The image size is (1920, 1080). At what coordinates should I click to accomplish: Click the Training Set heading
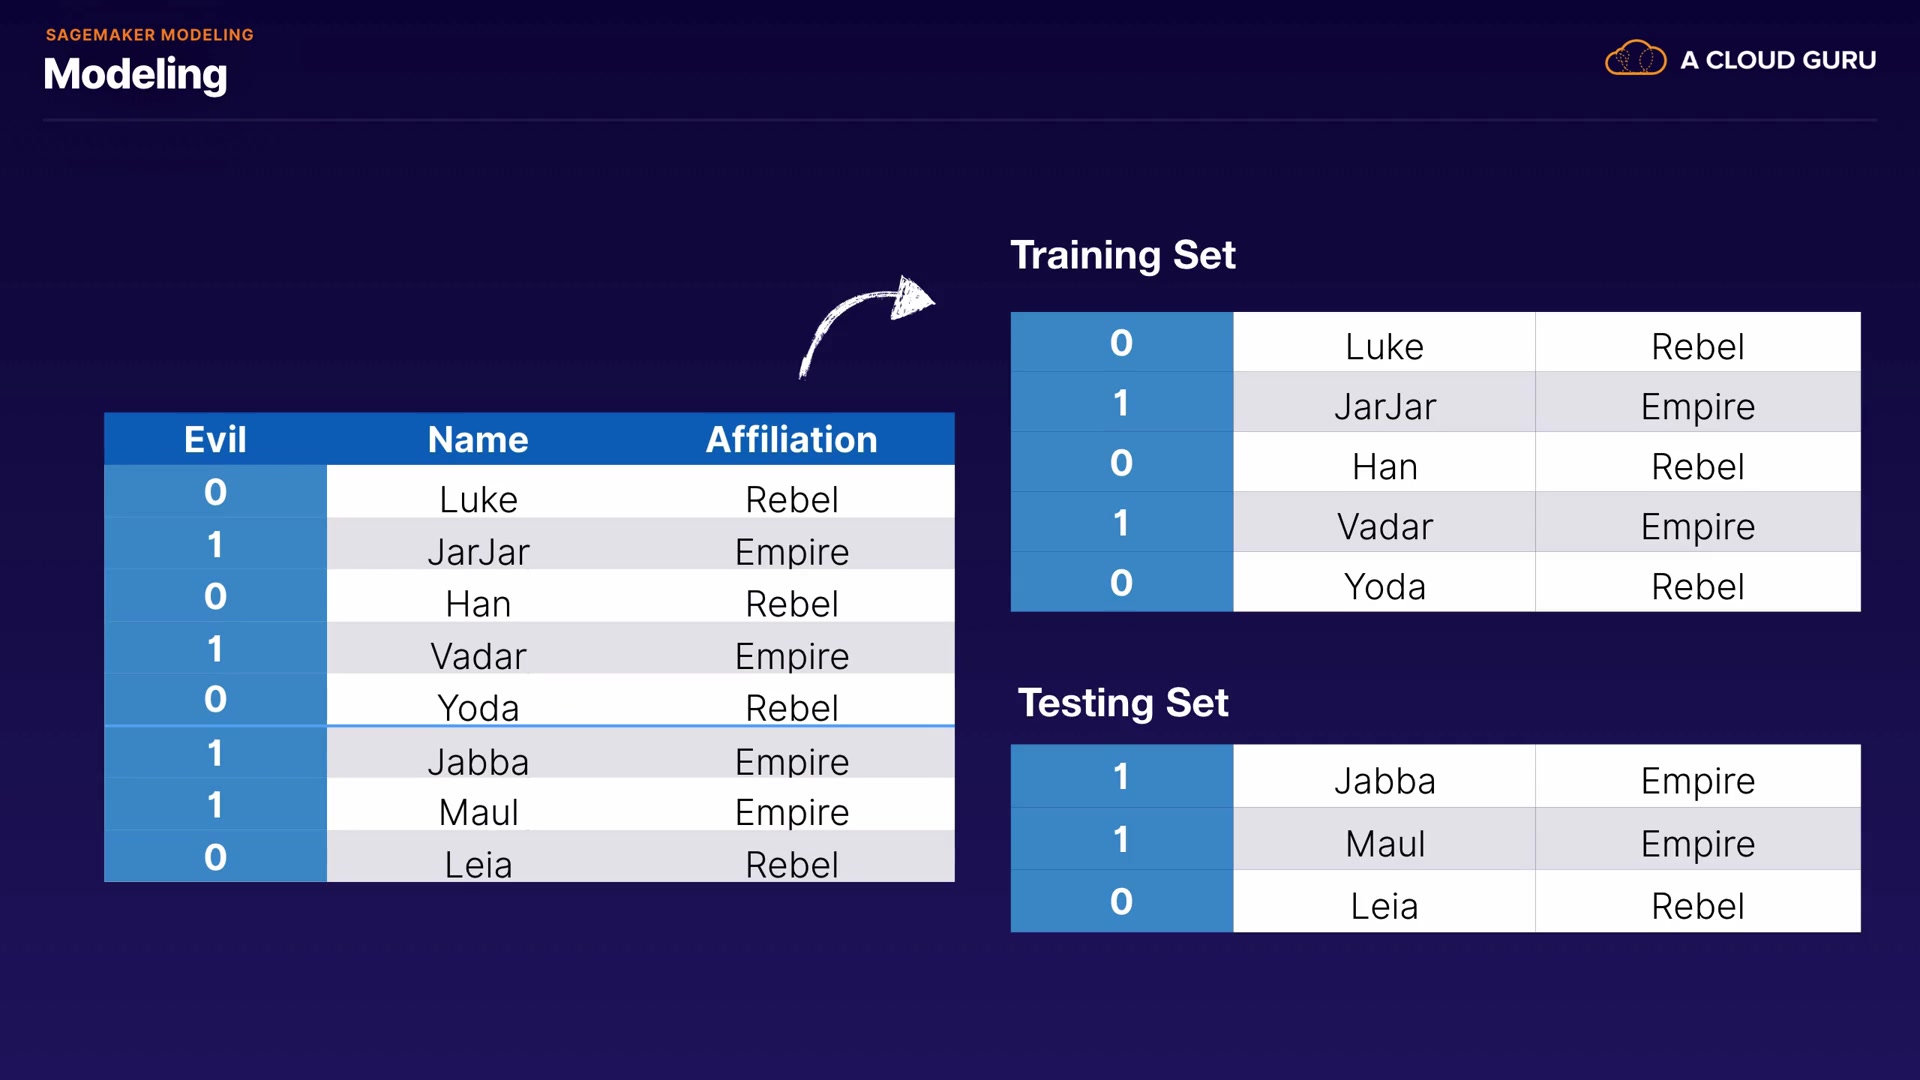1122,255
